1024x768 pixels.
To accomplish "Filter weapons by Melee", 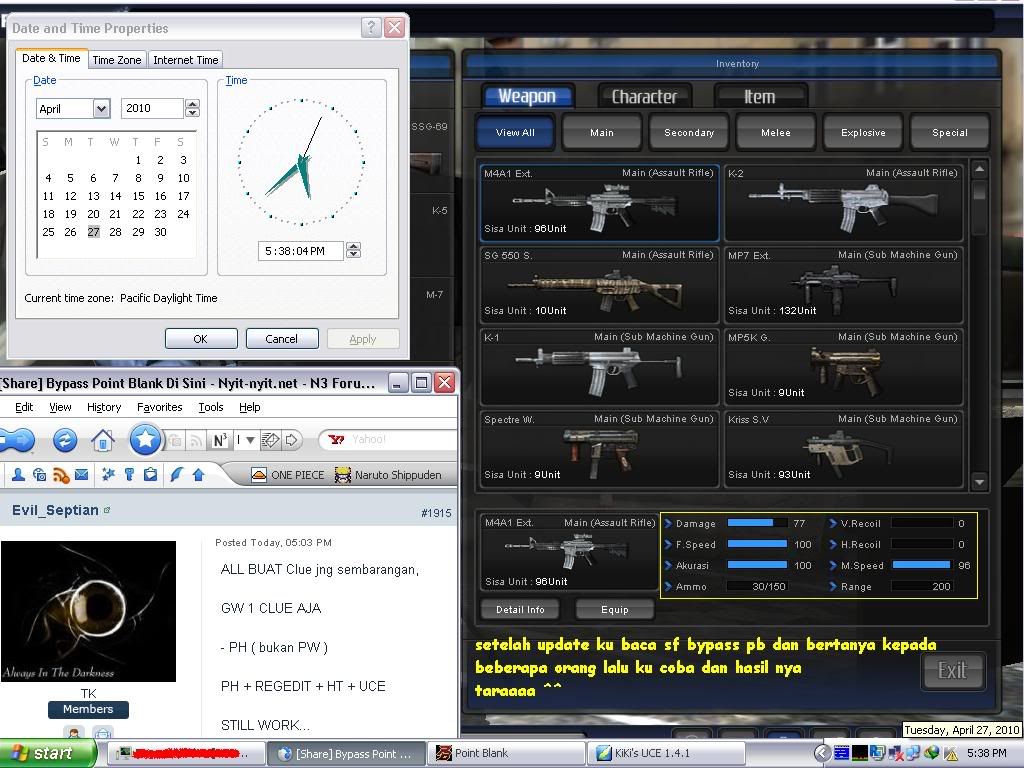I will (x=776, y=133).
